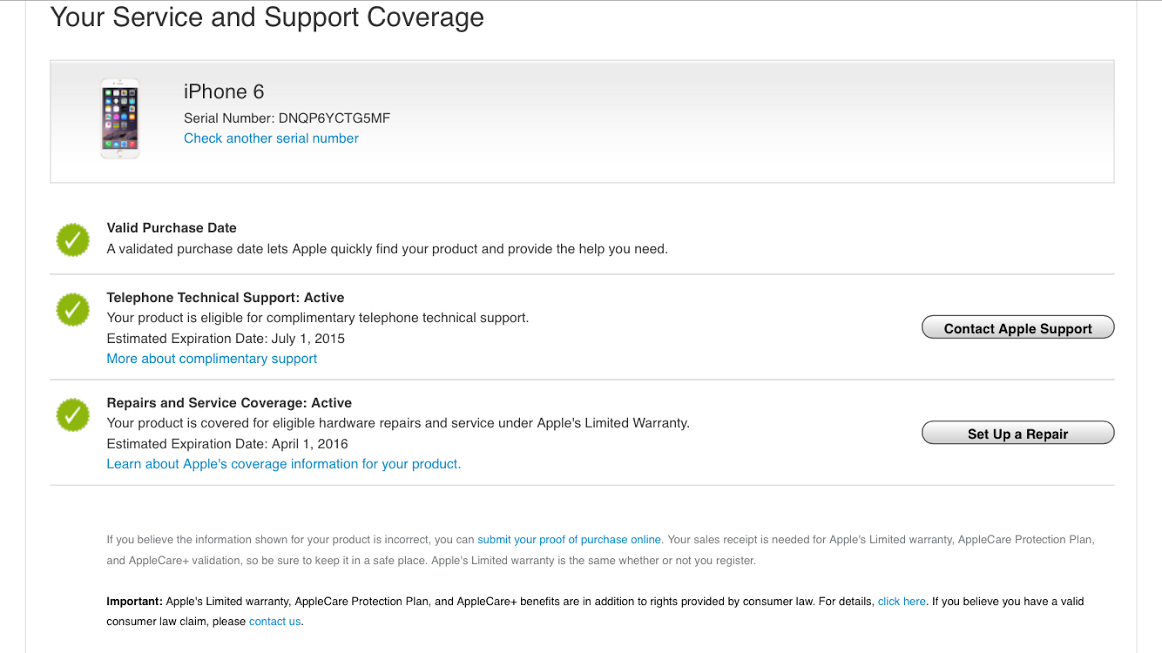Click the Repairs and Service Coverage: Active heading

(x=229, y=403)
